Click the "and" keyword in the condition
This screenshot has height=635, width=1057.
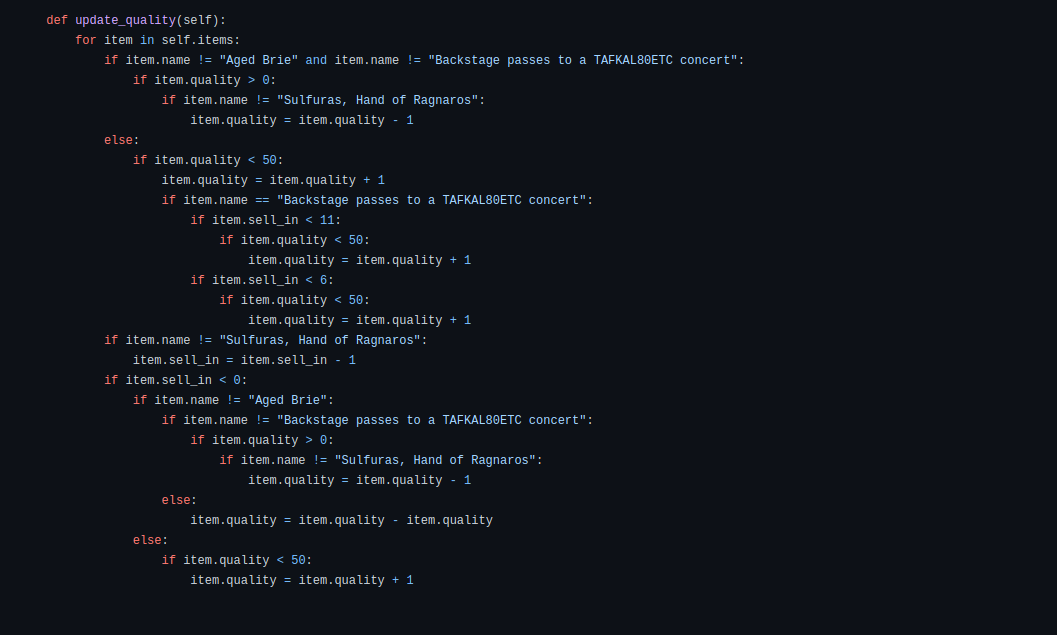[316, 60]
